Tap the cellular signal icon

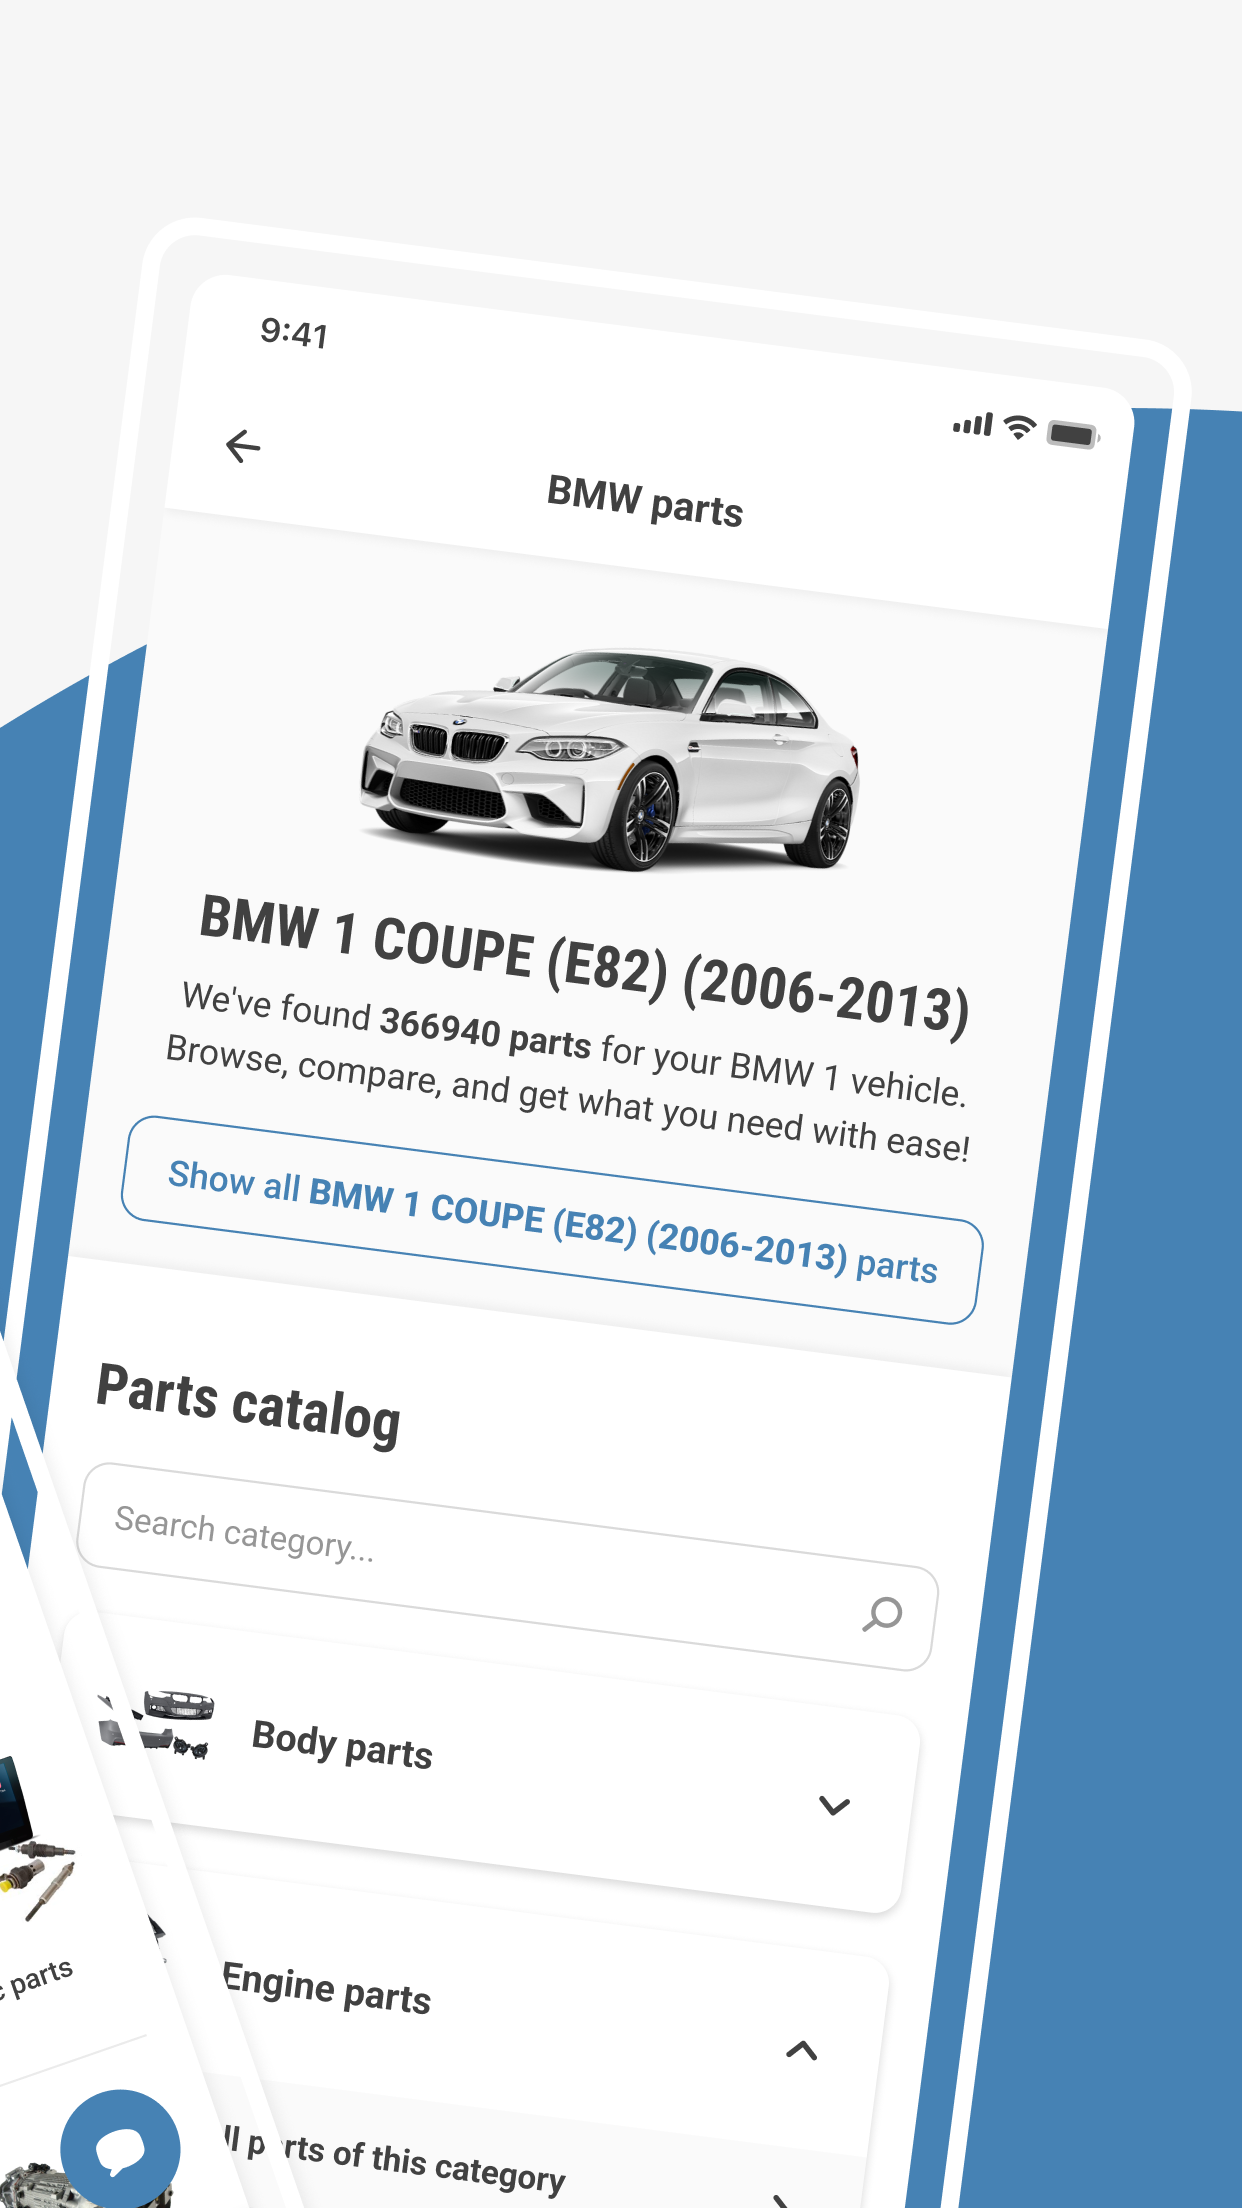coord(973,424)
